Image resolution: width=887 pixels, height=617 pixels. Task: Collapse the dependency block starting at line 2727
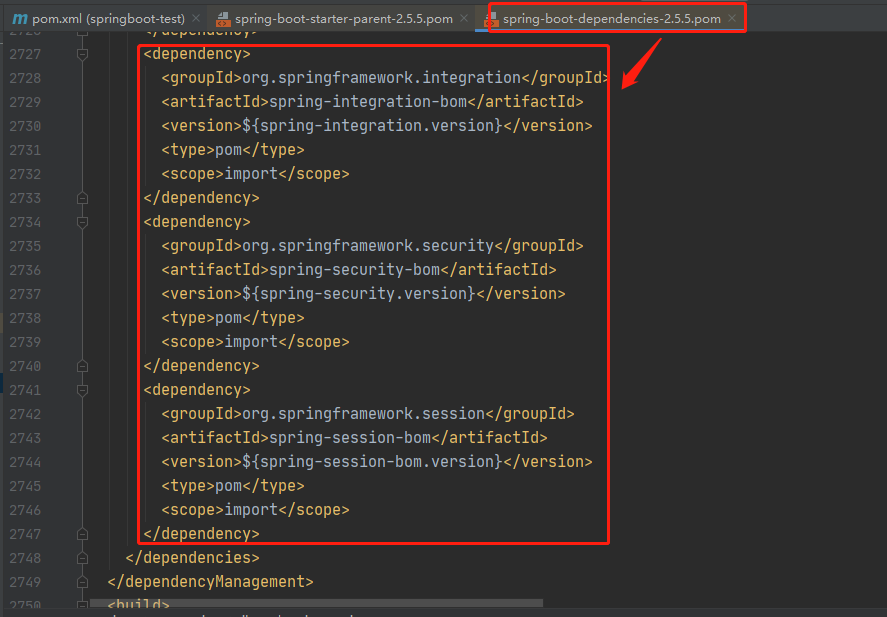click(x=83, y=54)
